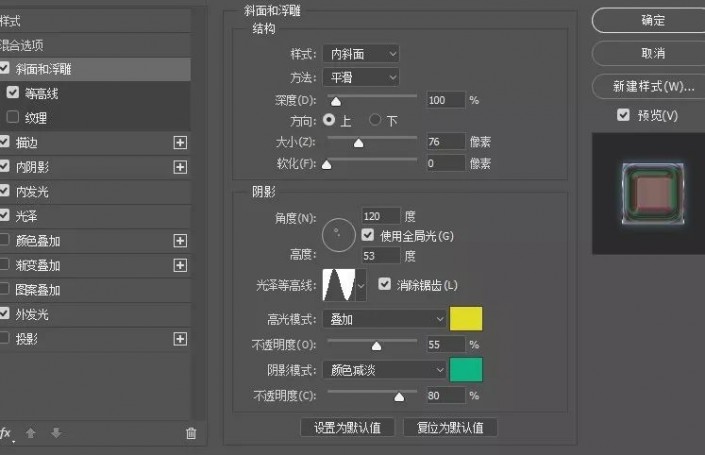
Task: Open the 样式 dropdown showing 内斜面
Action: (x=361, y=54)
